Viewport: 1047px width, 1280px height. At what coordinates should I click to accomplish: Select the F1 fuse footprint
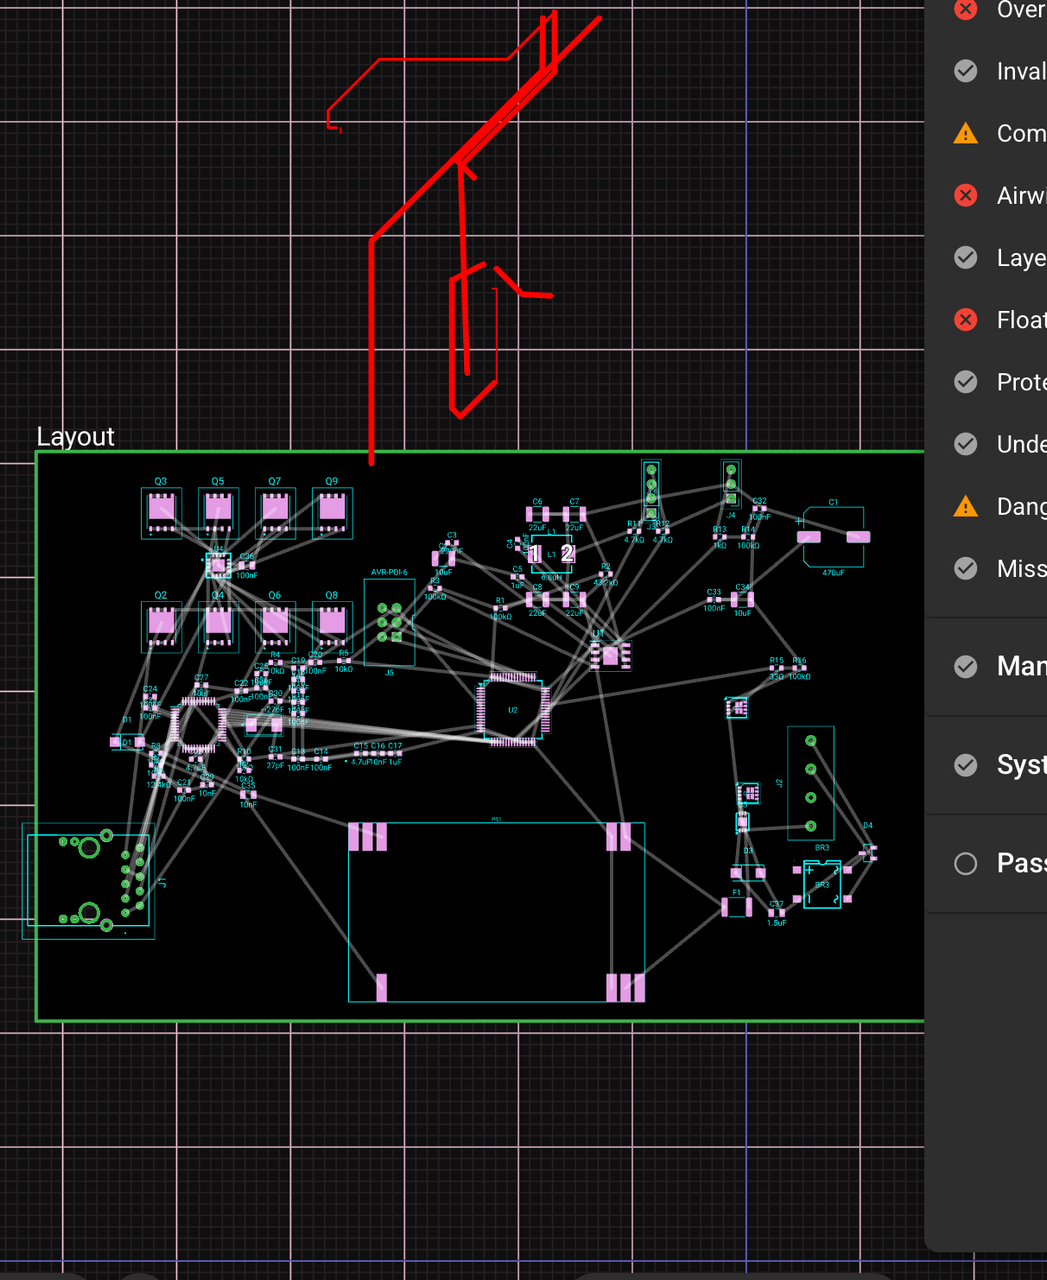coord(737,907)
